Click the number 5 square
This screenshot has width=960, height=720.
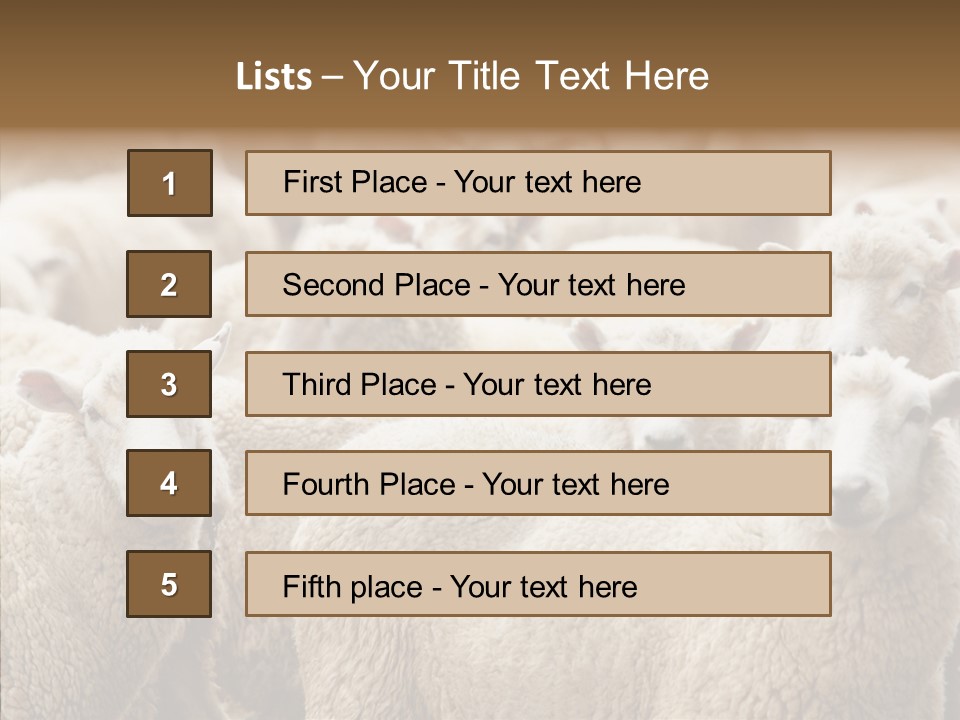pos(169,584)
